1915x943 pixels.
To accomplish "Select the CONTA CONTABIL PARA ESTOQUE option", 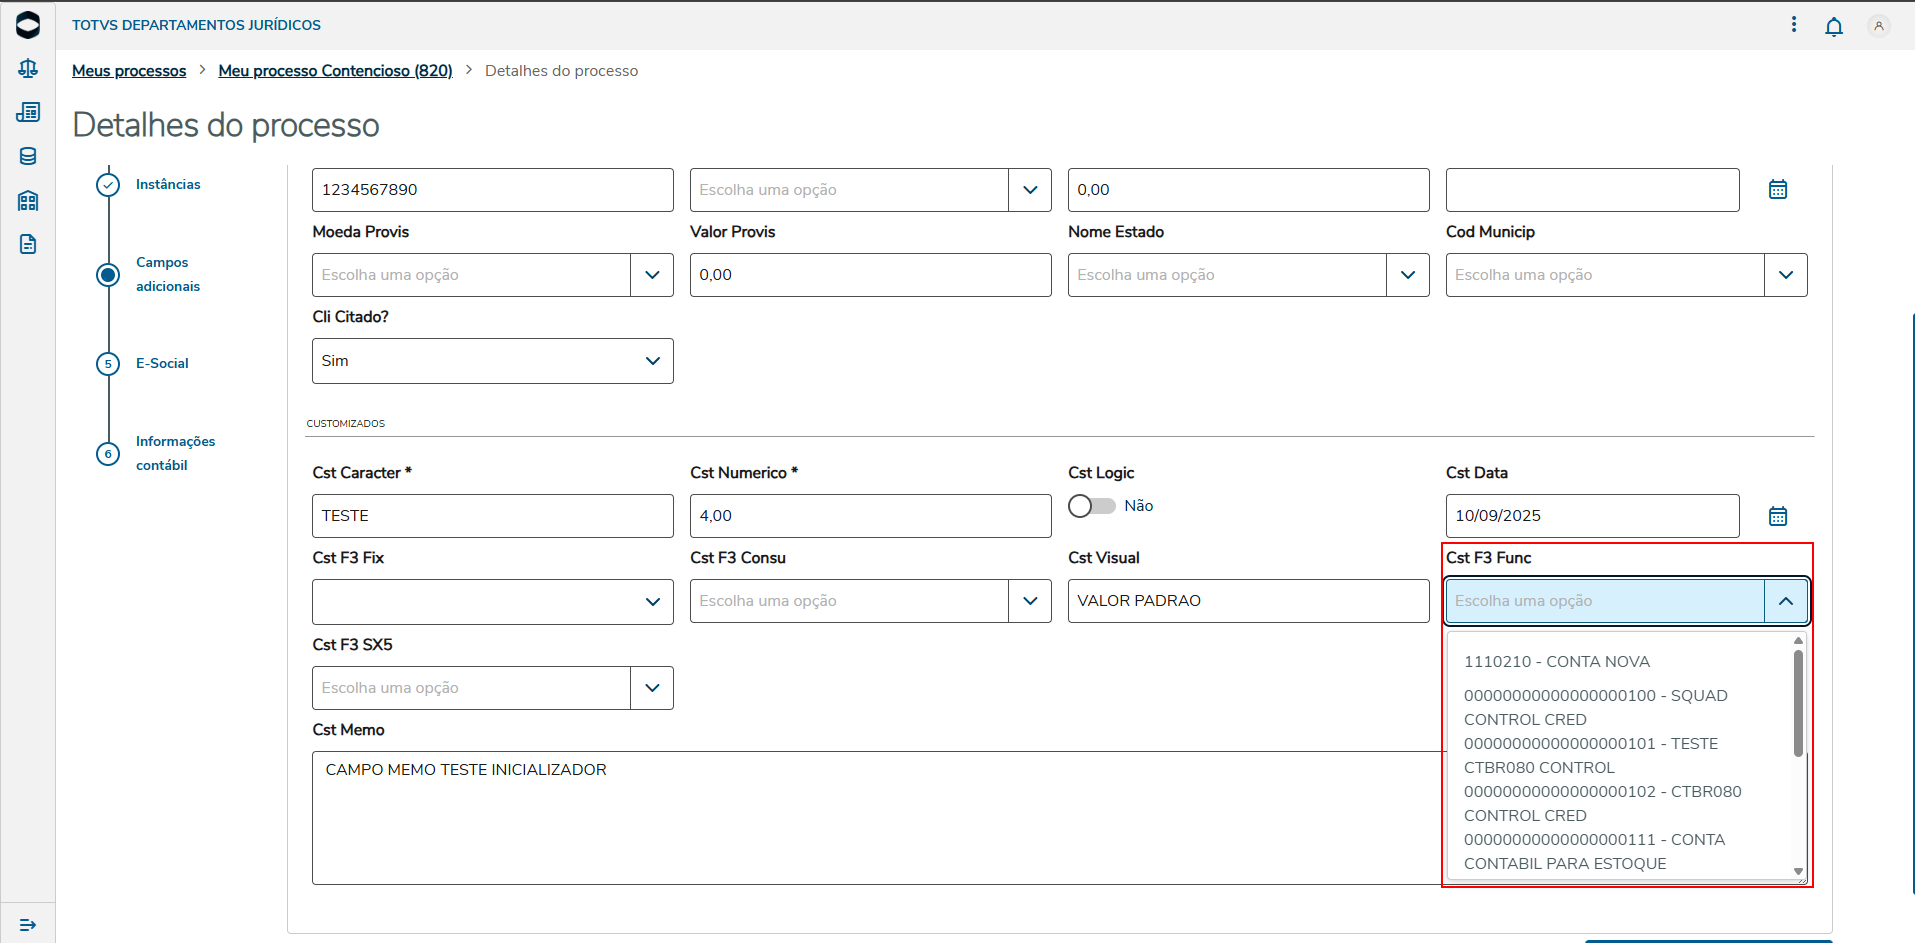I will (1594, 852).
